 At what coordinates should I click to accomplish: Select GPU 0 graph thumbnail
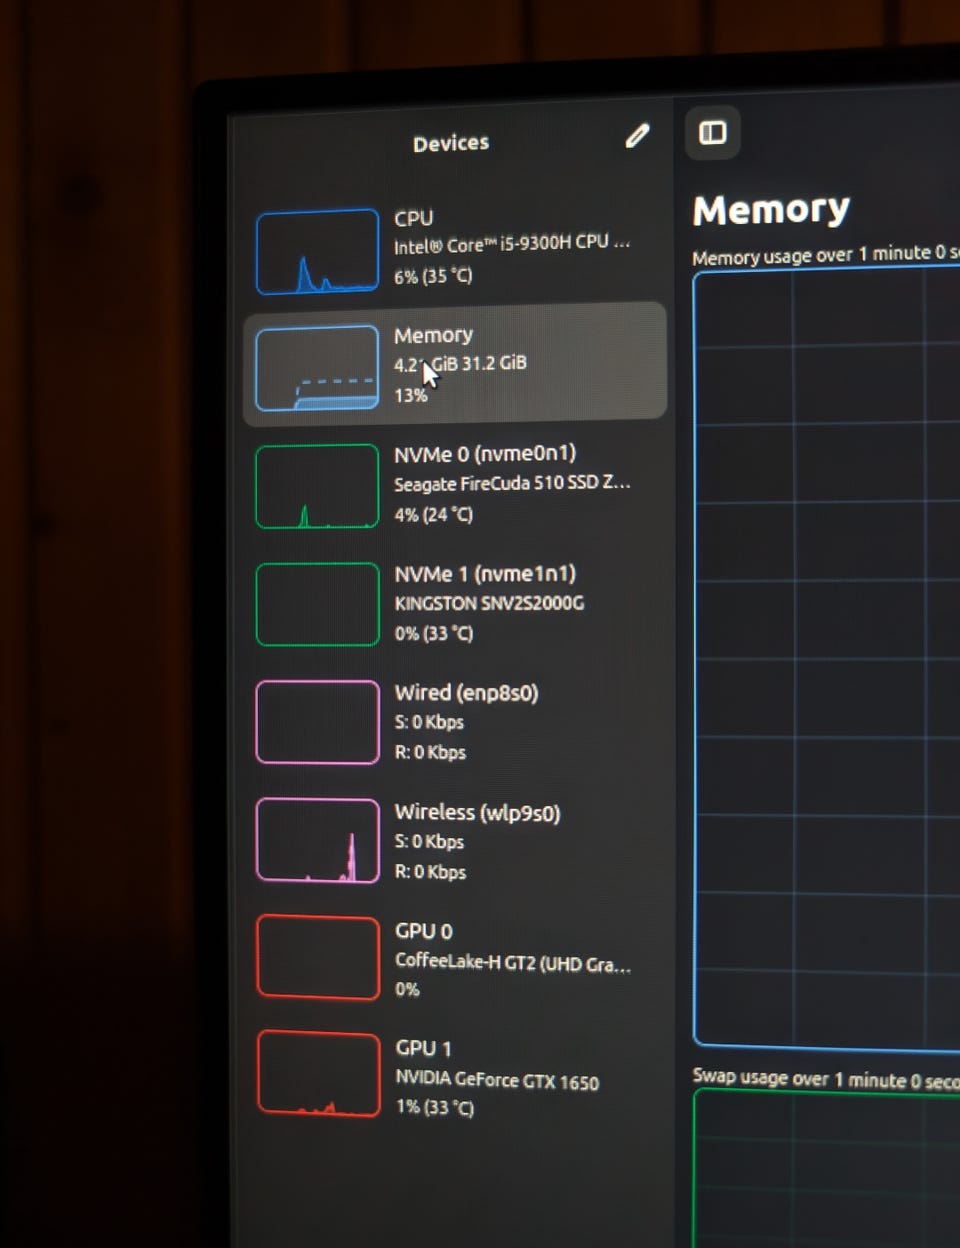[x=318, y=957]
